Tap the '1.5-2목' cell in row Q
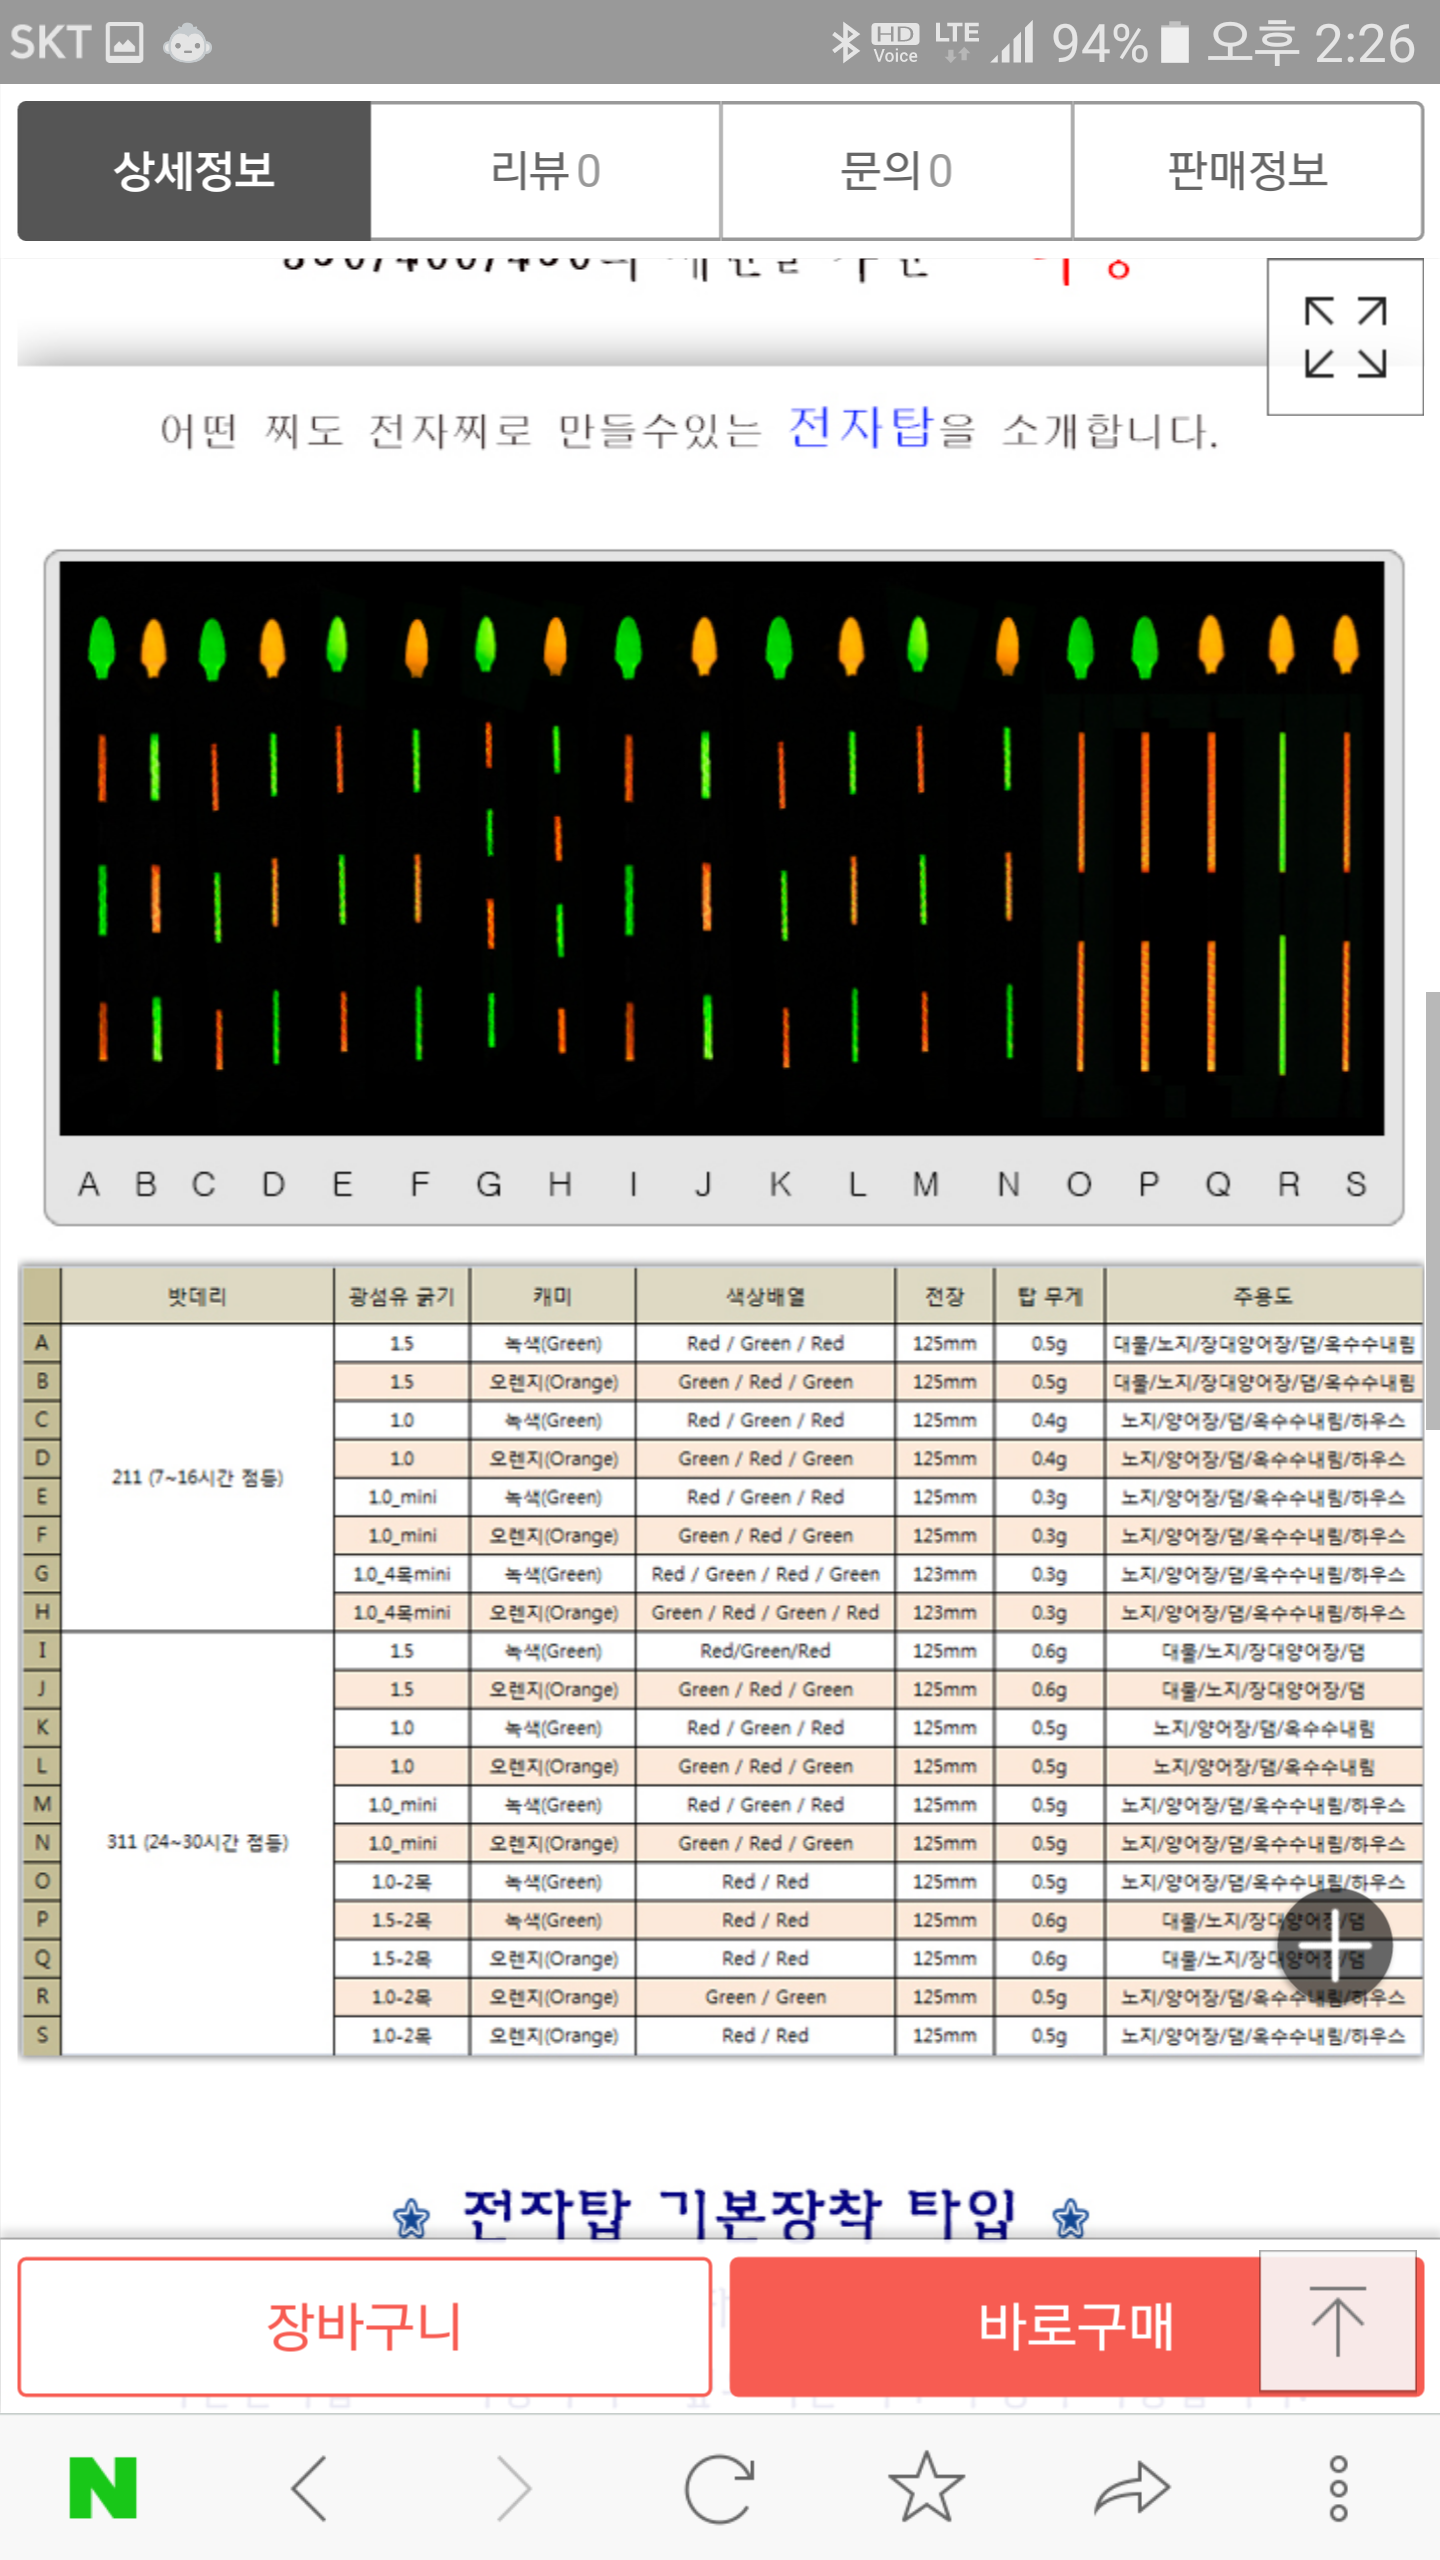 [401, 1958]
